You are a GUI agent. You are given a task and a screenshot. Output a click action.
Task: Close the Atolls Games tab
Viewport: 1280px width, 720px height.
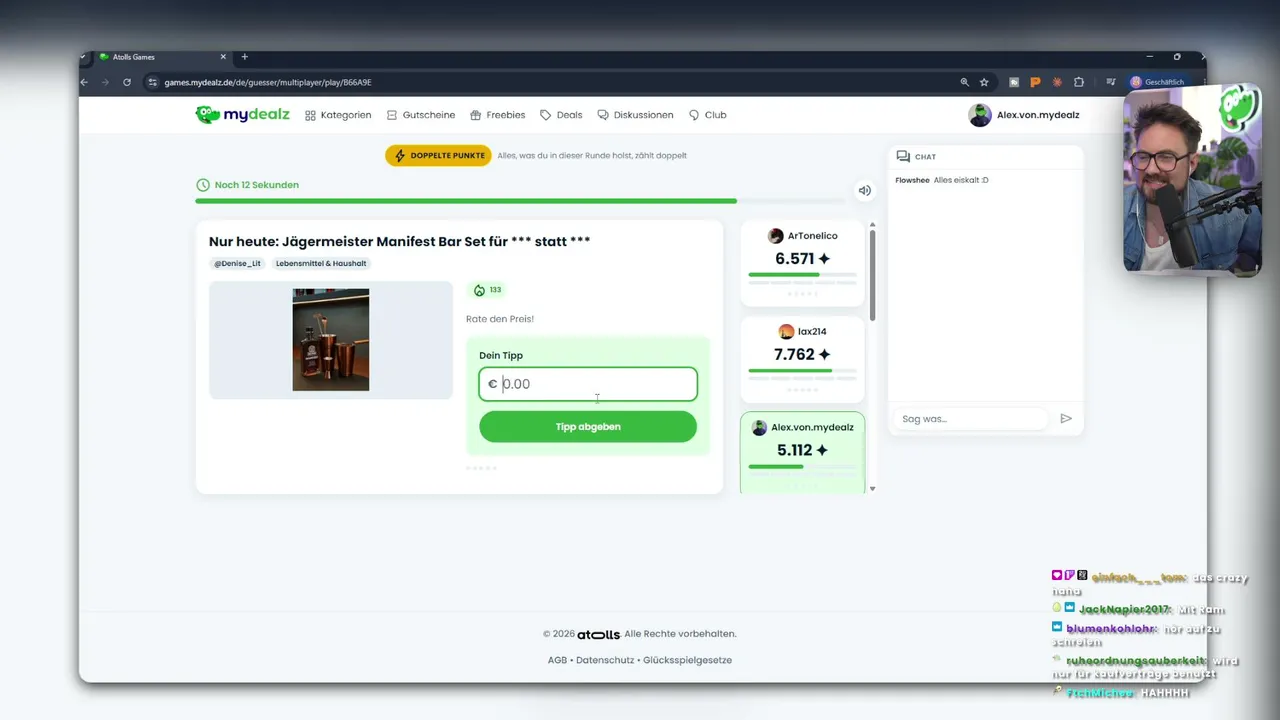click(223, 57)
